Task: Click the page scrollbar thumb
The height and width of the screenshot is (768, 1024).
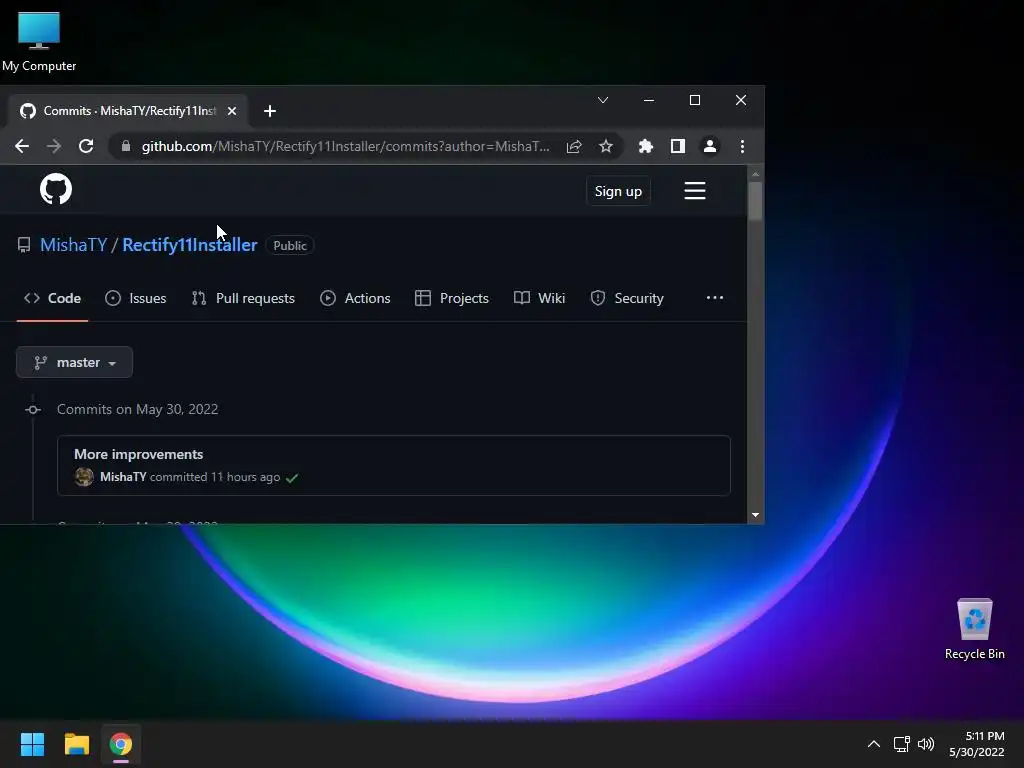Action: pos(755,201)
